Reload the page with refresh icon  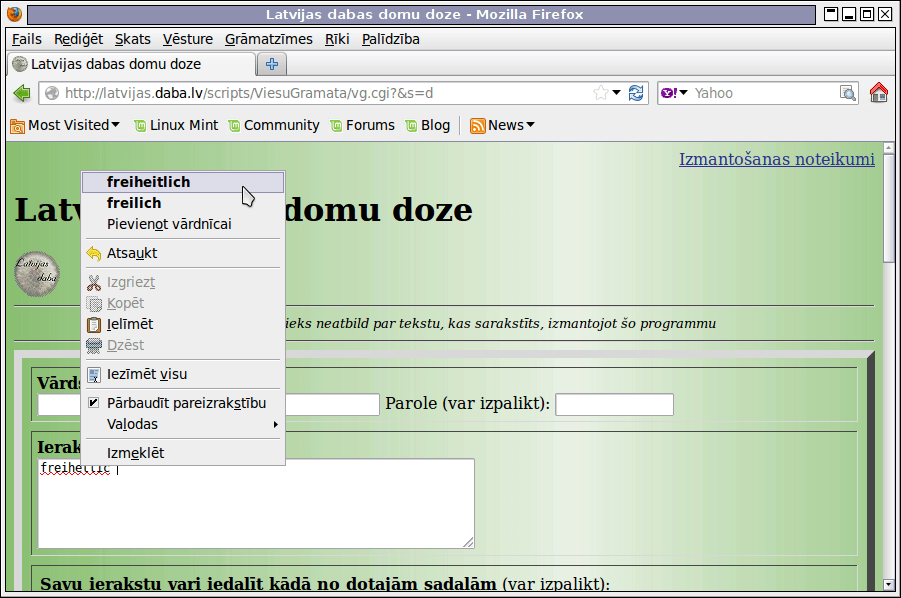click(x=636, y=93)
